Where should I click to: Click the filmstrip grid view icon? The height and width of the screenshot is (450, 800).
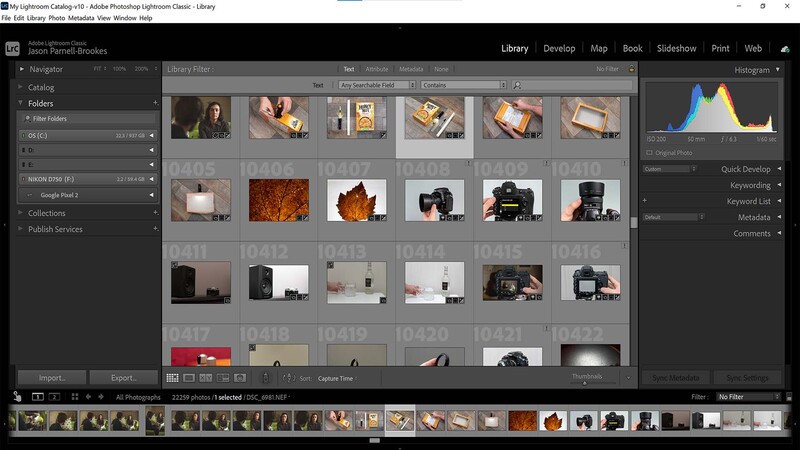point(75,396)
